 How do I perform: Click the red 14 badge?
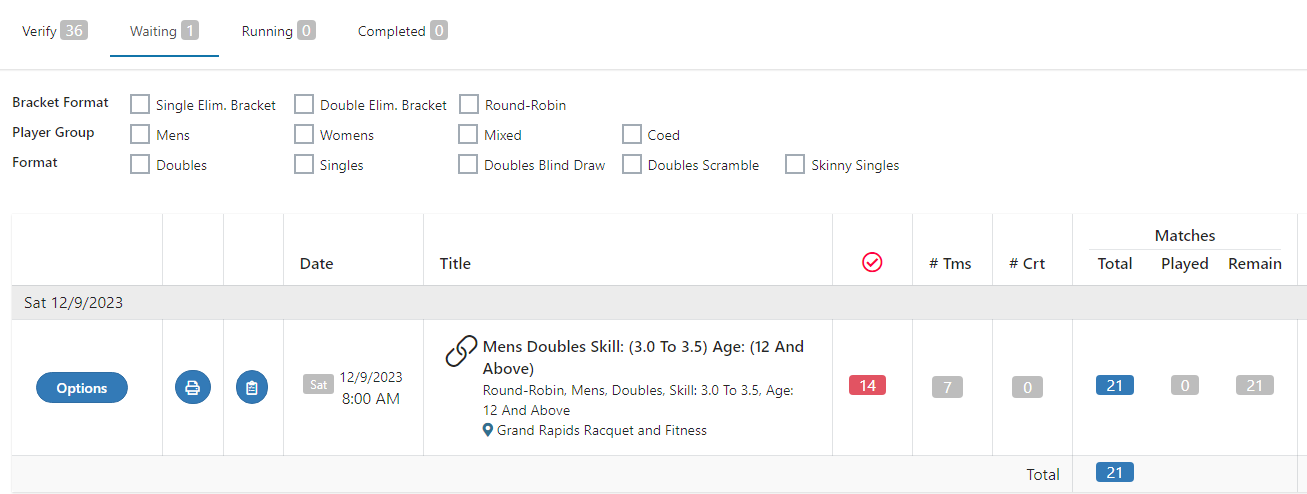point(867,386)
